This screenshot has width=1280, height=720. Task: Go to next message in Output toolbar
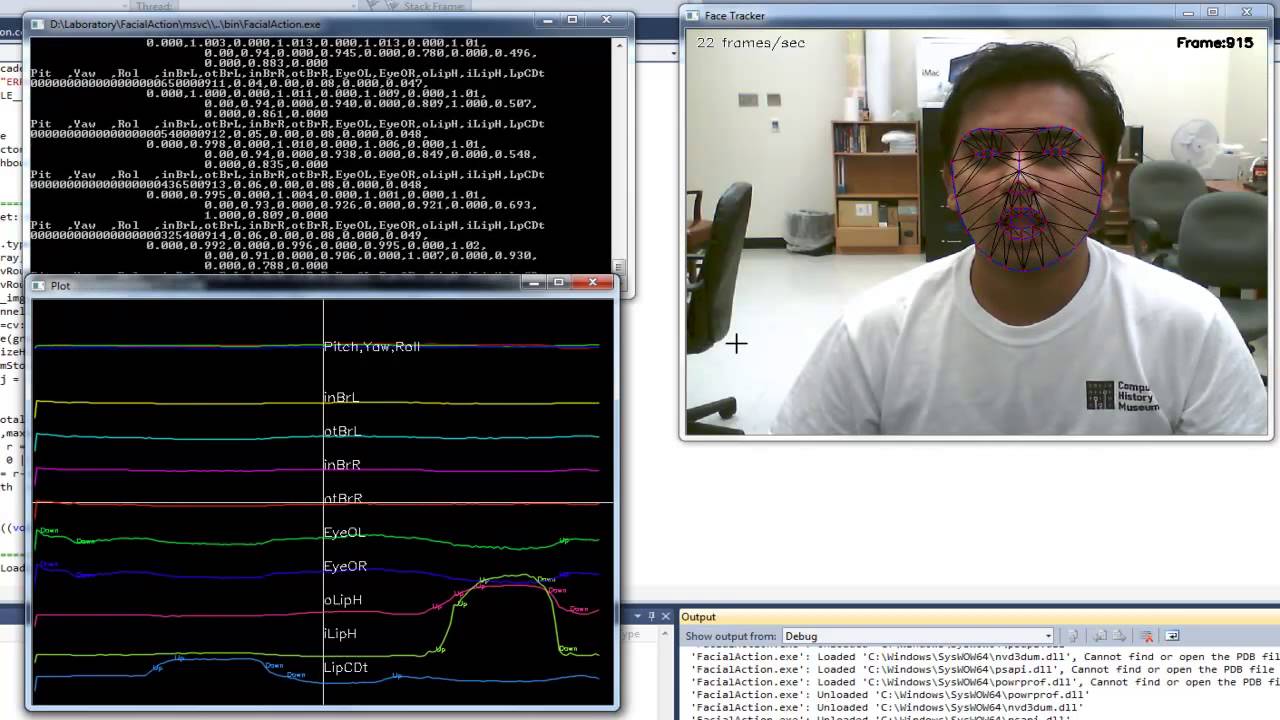coord(1120,636)
